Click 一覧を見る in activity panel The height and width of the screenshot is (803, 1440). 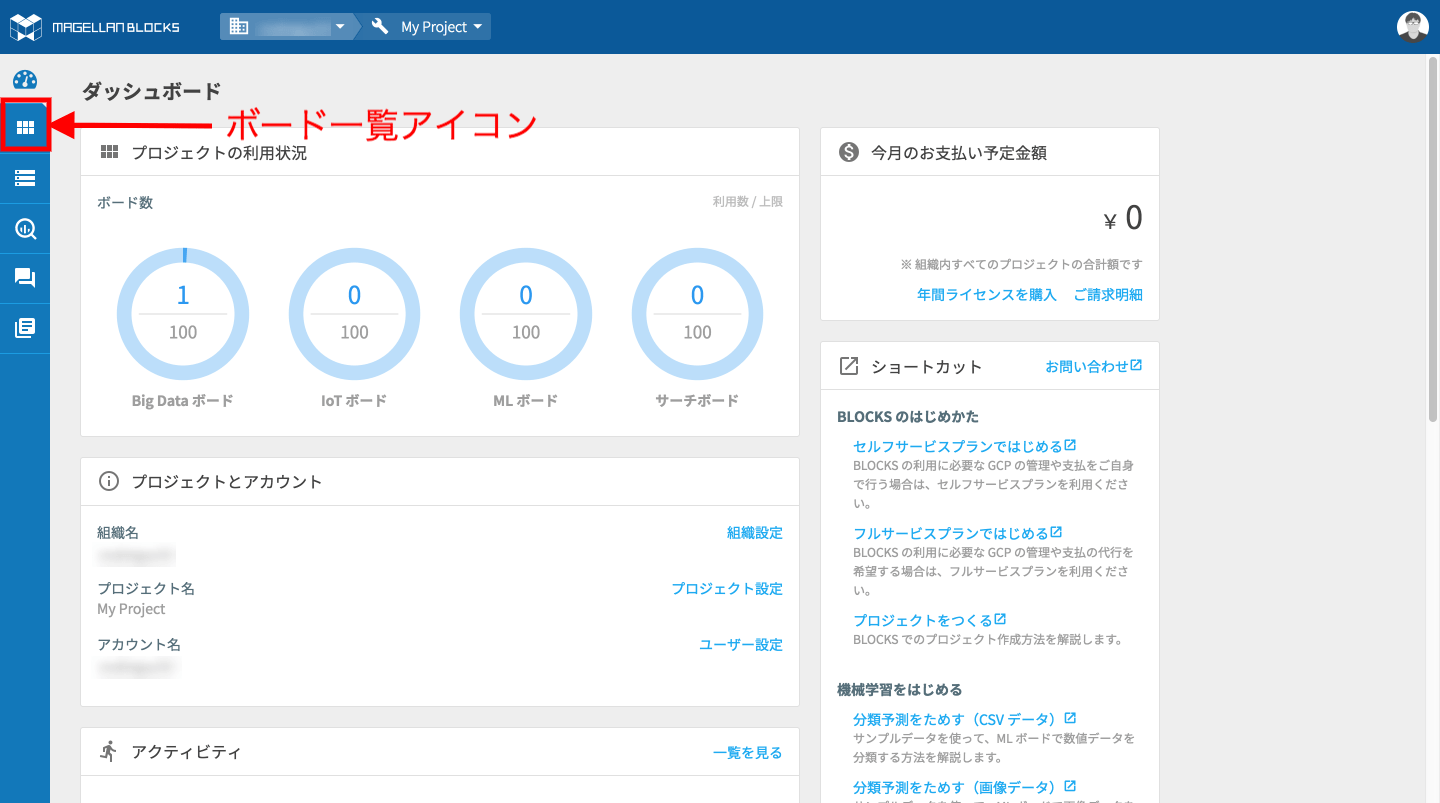pyautogui.click(x=748, y=752)
